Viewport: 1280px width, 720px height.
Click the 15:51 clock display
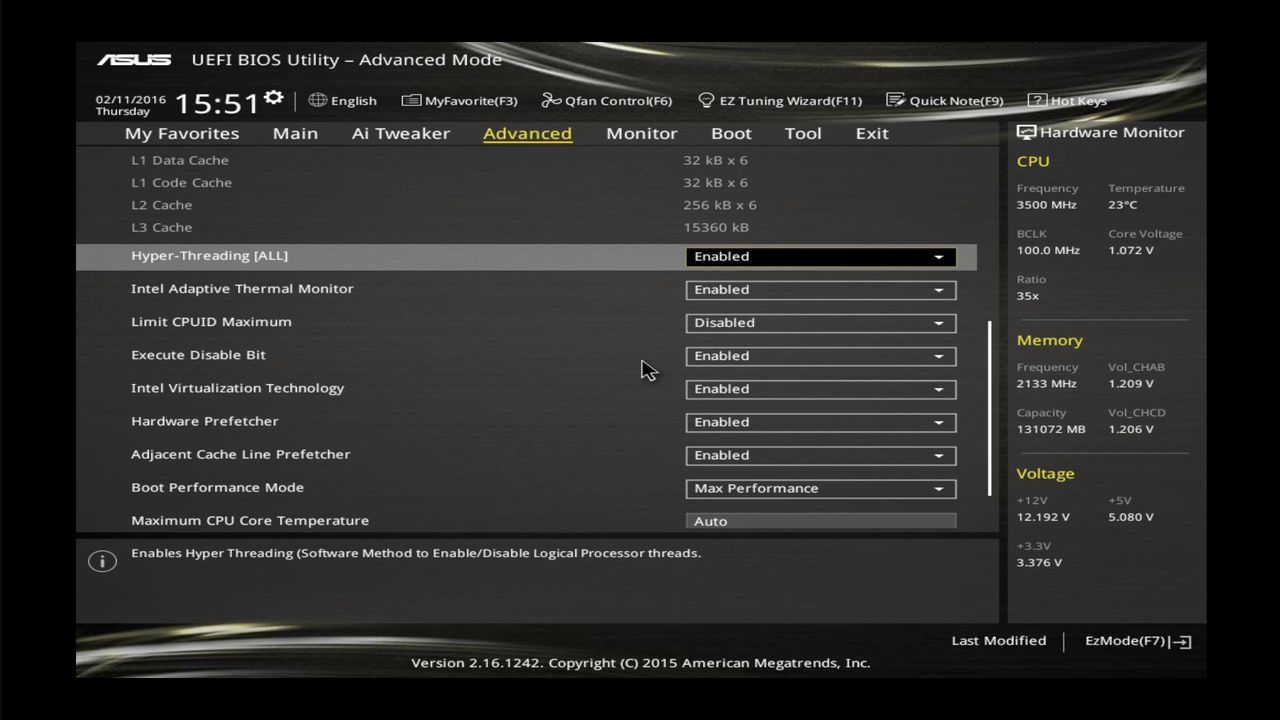[217, 104]
